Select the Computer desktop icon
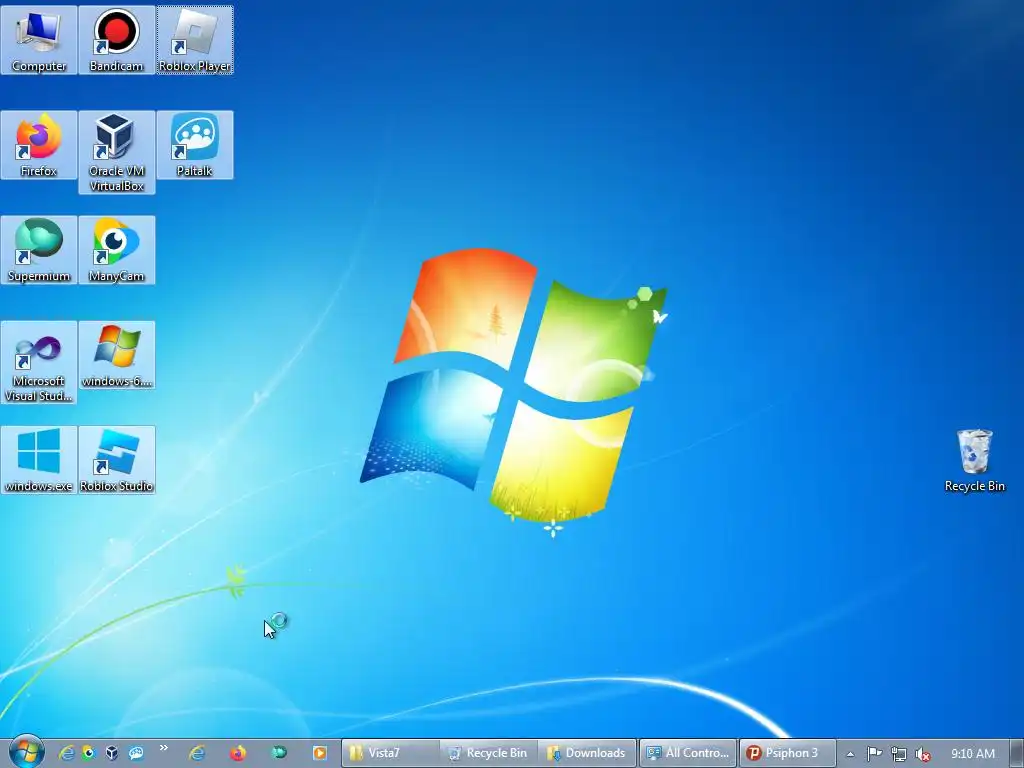1024x768 pixels. click(x=39, y=40)
